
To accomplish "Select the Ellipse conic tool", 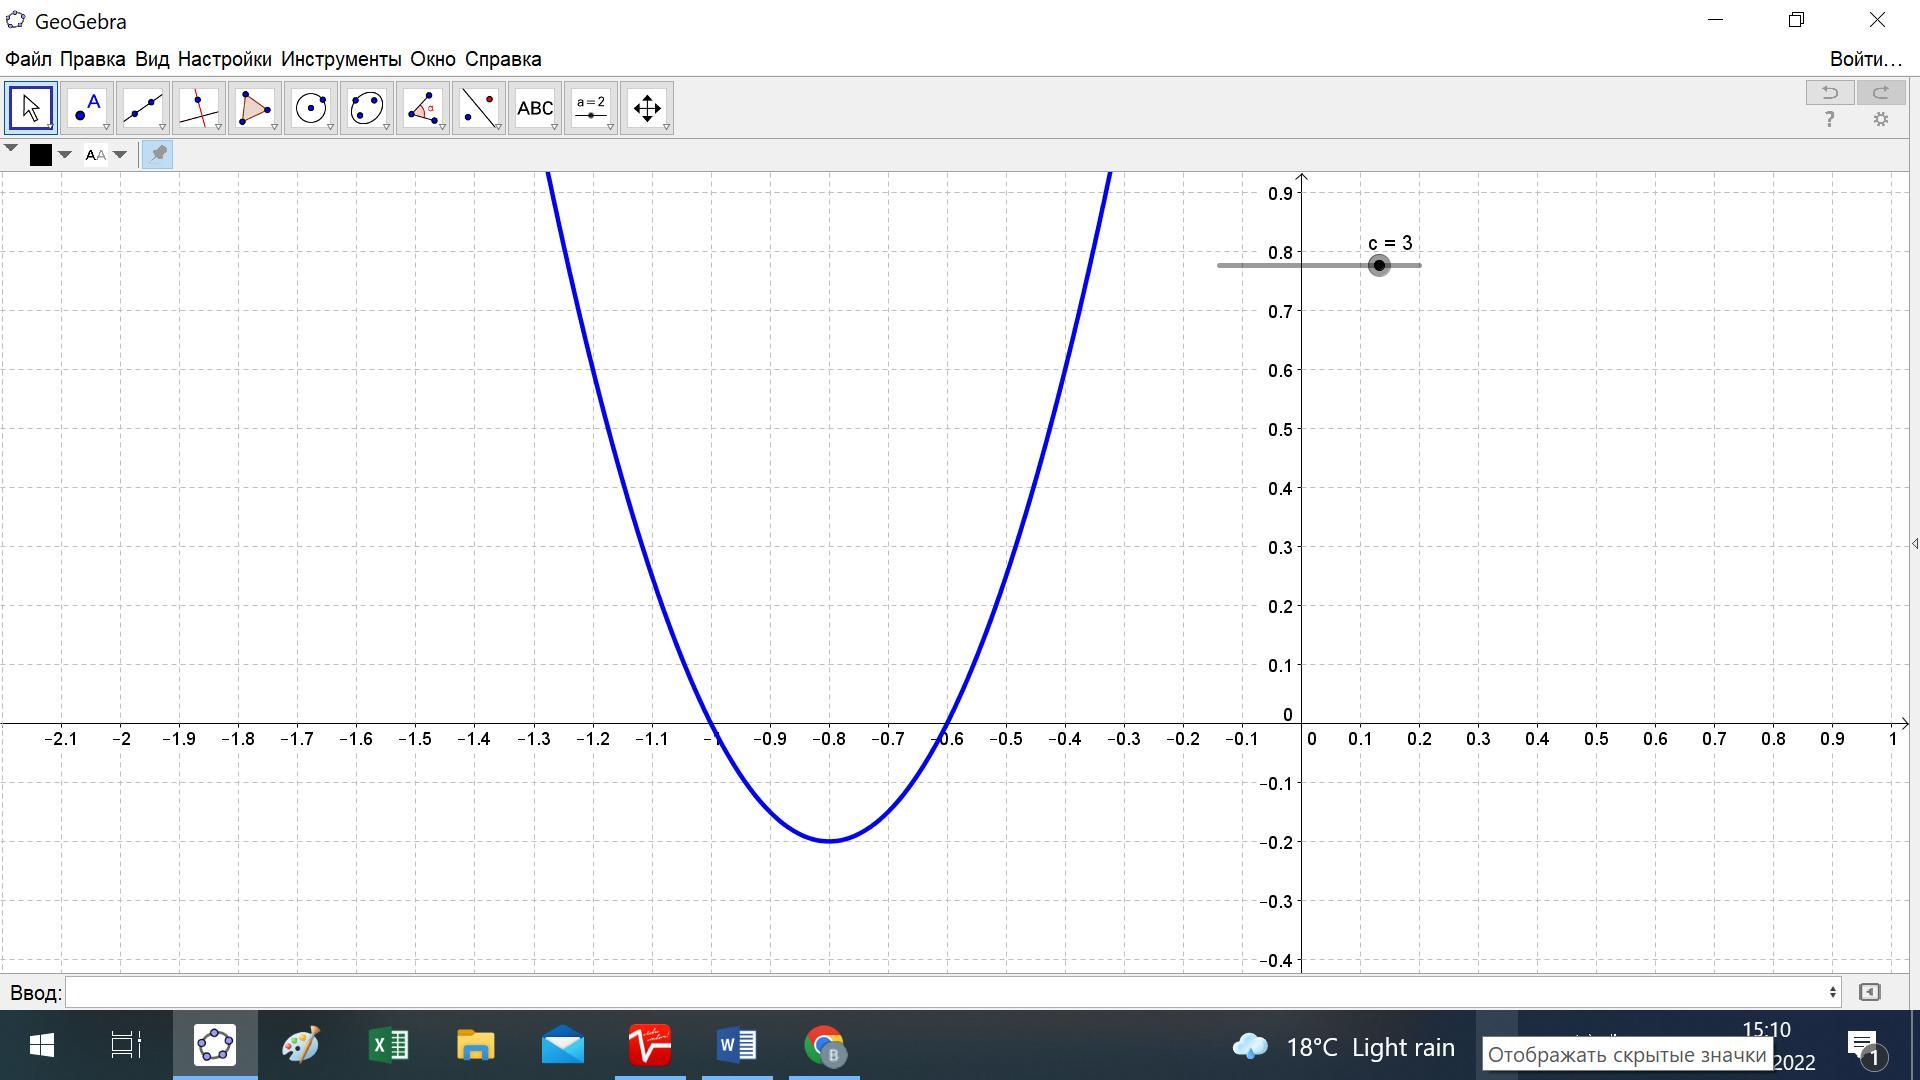I will (x=367, y=108).
